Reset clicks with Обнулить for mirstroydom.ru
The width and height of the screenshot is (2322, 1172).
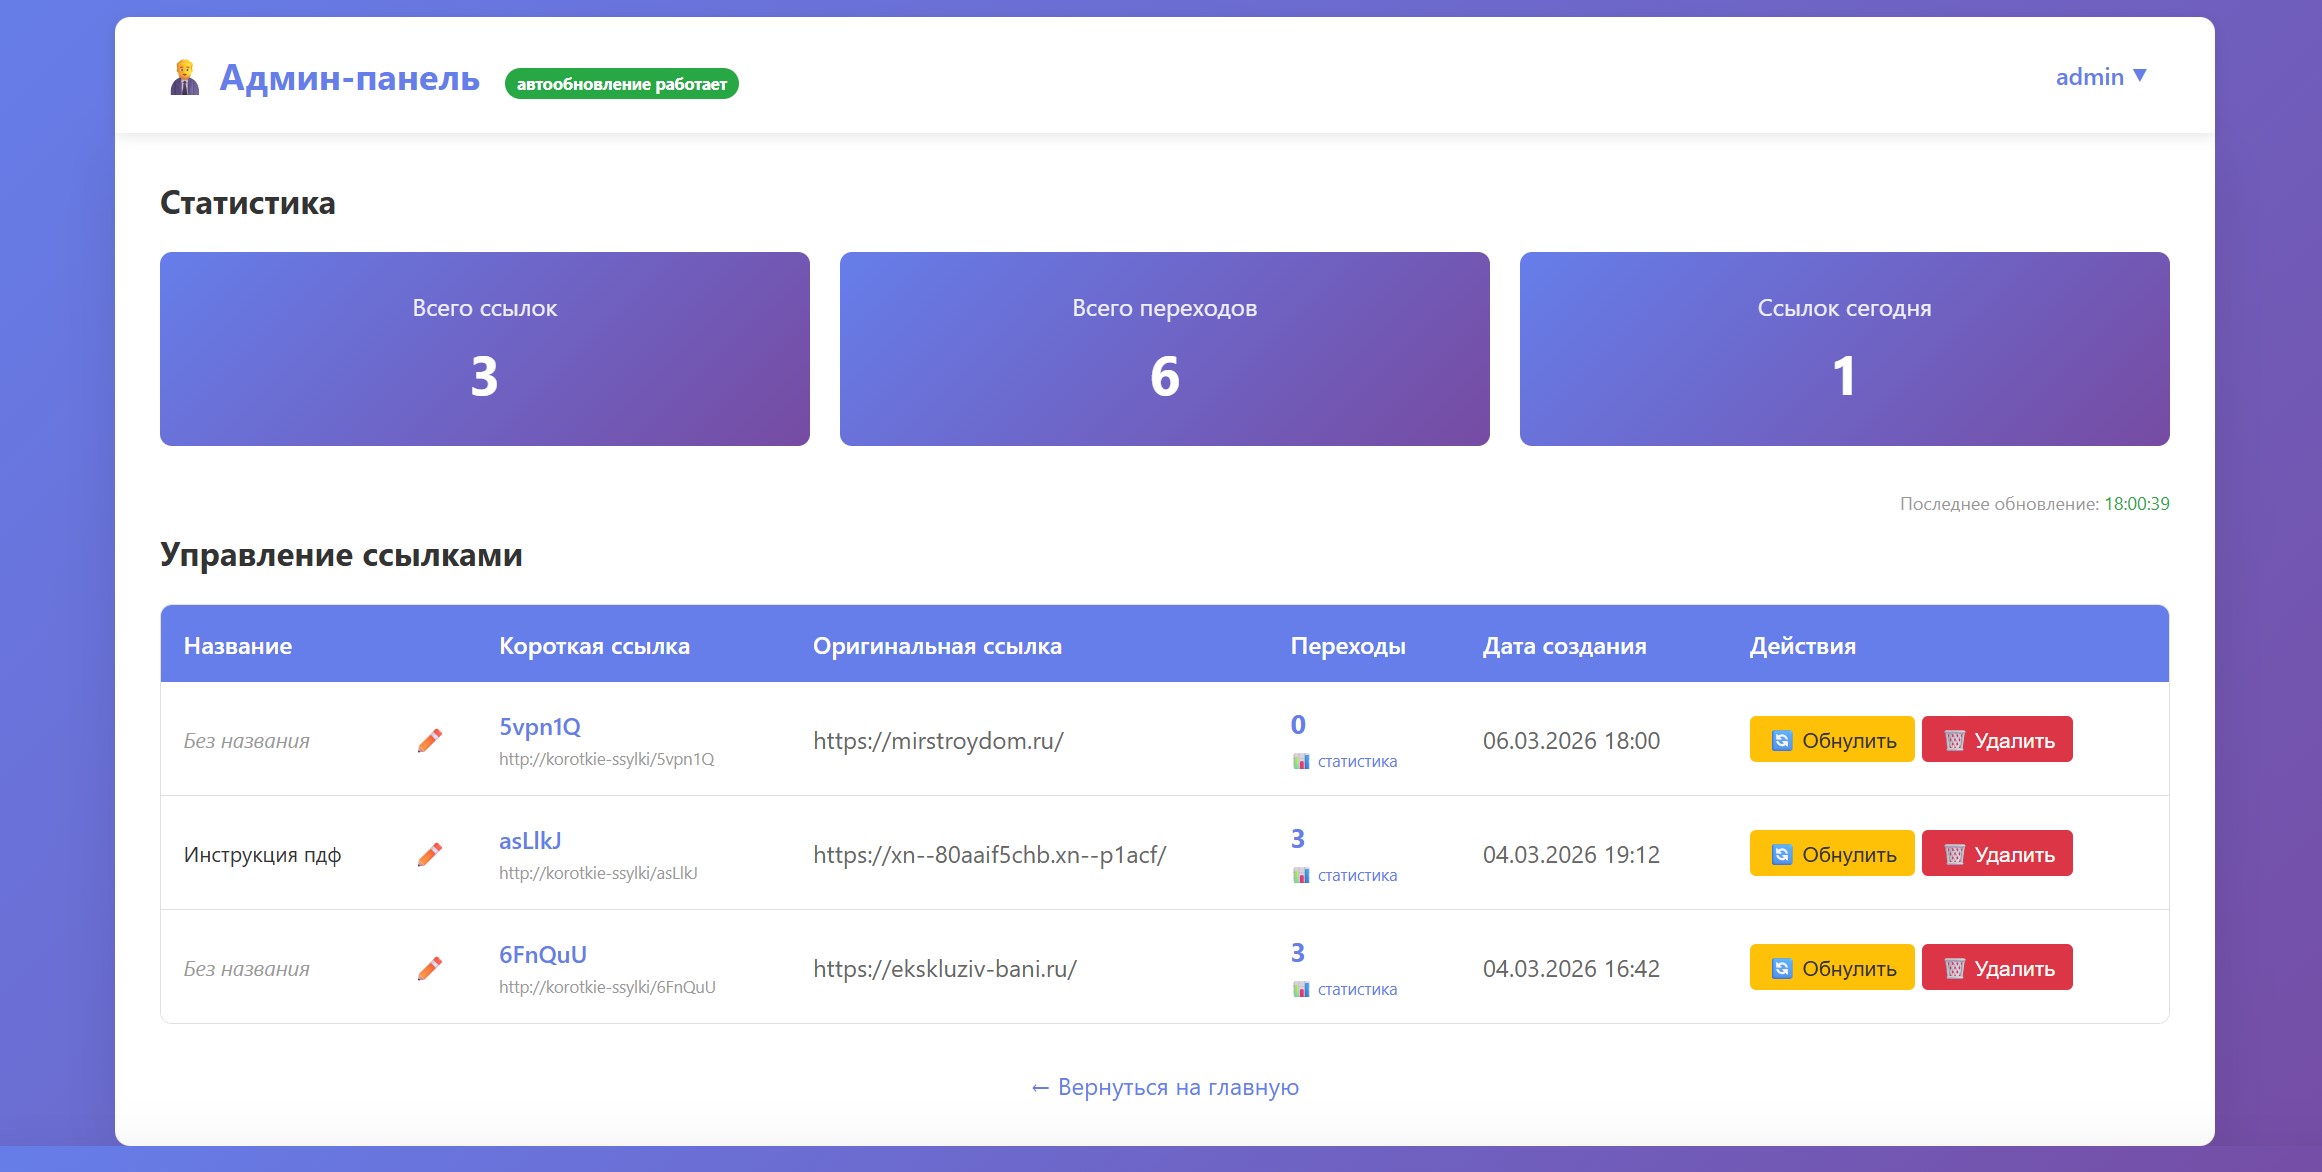pos(1831,740)
